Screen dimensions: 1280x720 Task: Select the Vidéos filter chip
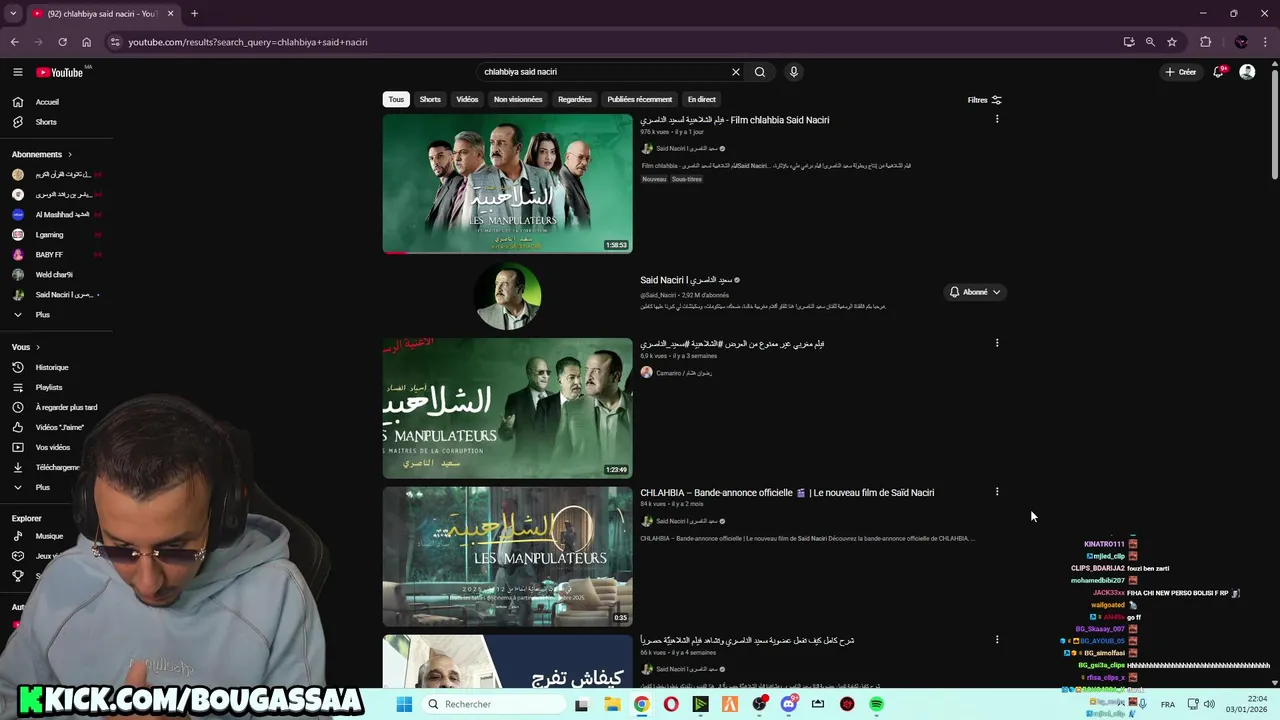pyautogui.click(x=467, y=99)
